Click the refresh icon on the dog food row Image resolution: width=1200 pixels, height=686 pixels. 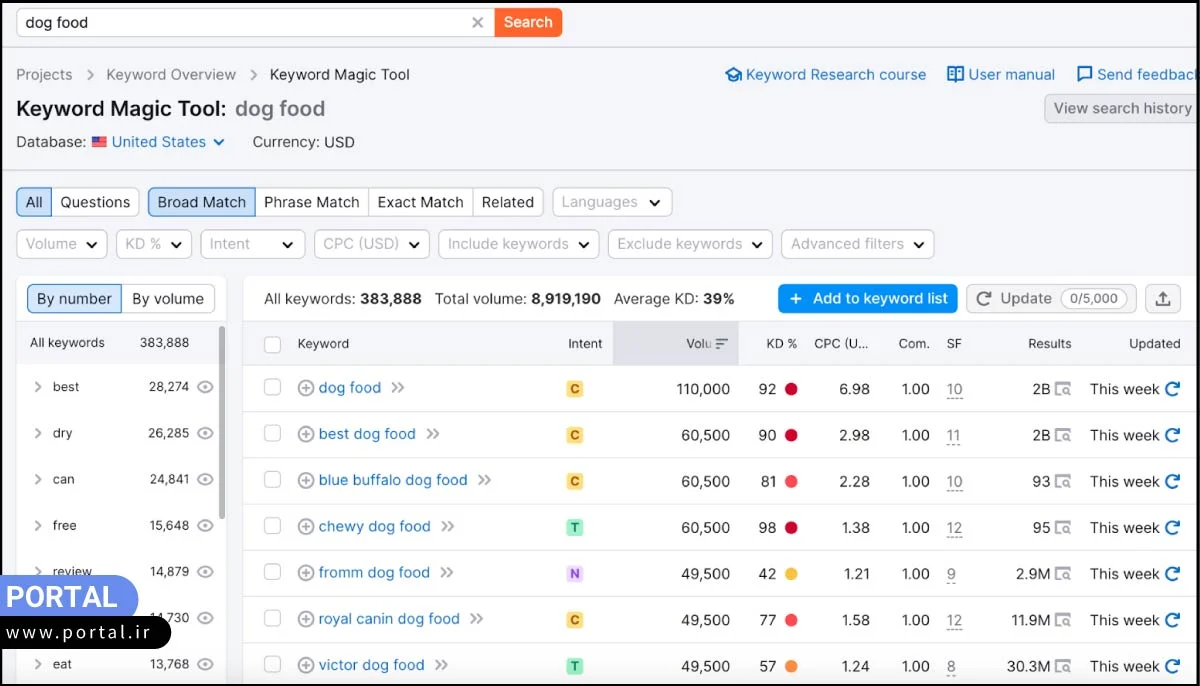pos(1172,388)
